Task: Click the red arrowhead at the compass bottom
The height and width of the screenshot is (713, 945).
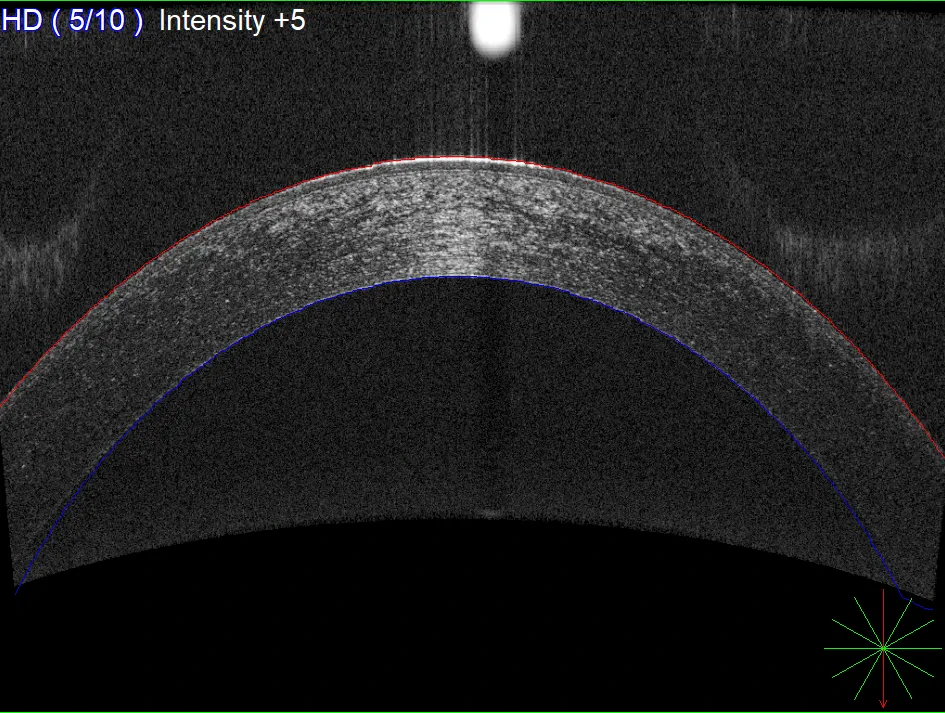Action: point(885,701)
